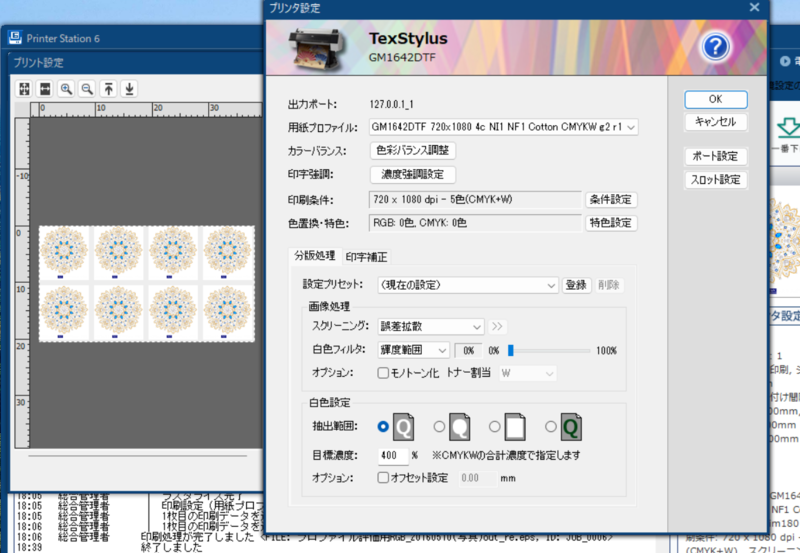Open the スクリーニング dropdown
Viewport: 800px width, 553px height.
431,326
